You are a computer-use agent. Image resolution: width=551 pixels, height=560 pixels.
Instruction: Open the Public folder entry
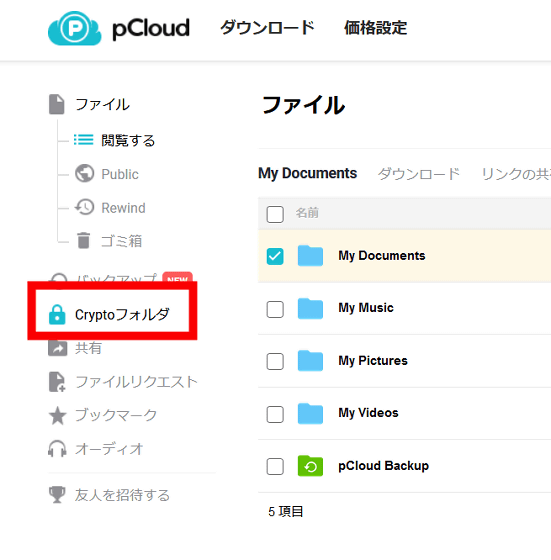(x=120, y=174)
